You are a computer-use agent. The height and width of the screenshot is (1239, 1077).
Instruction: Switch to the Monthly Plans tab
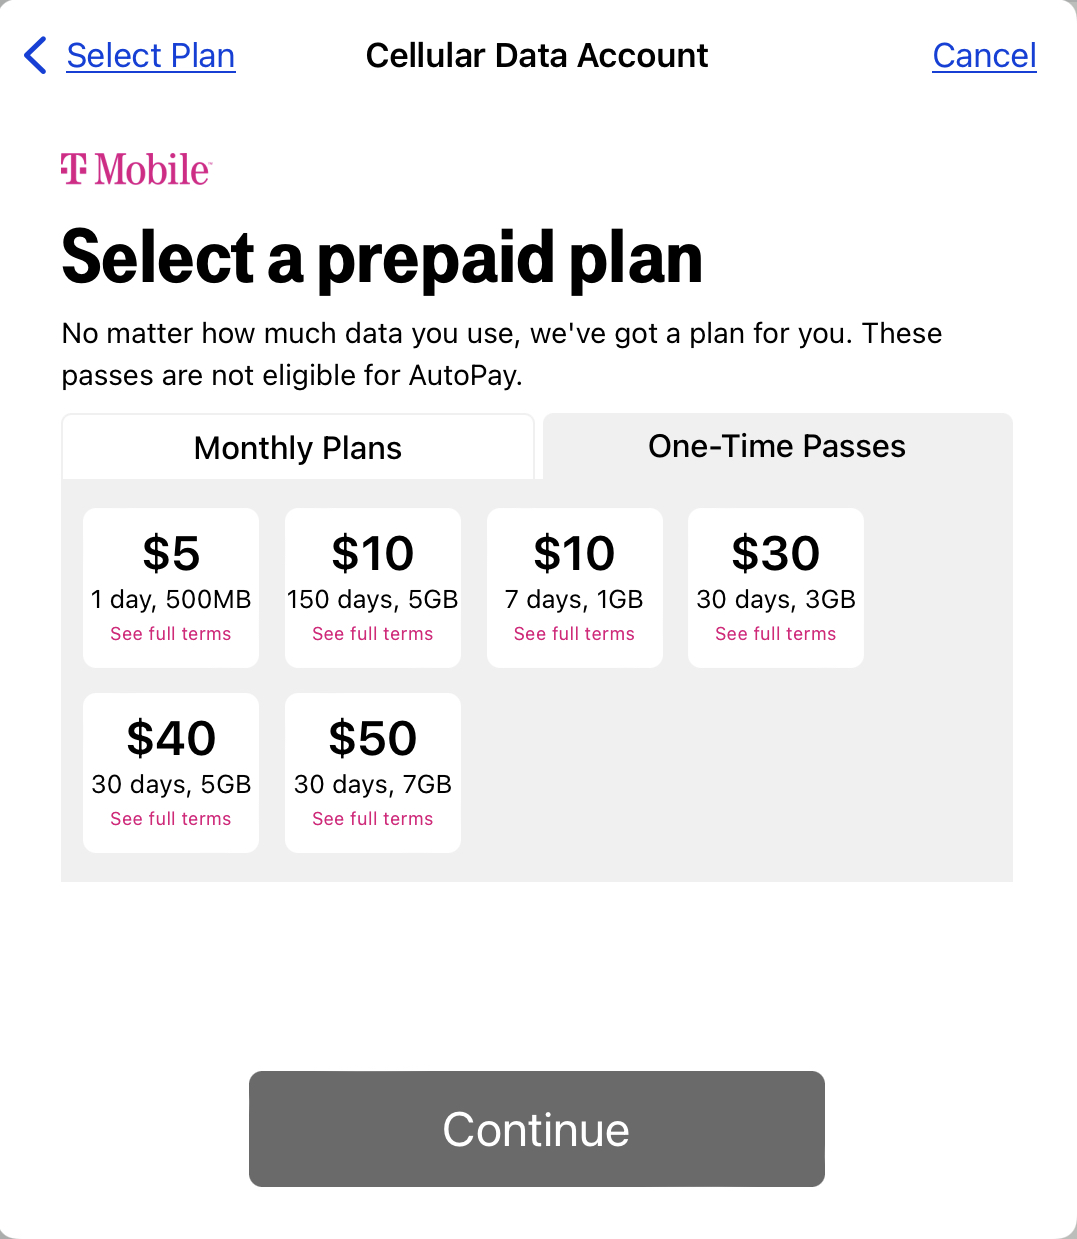click(x=298, y=447)
